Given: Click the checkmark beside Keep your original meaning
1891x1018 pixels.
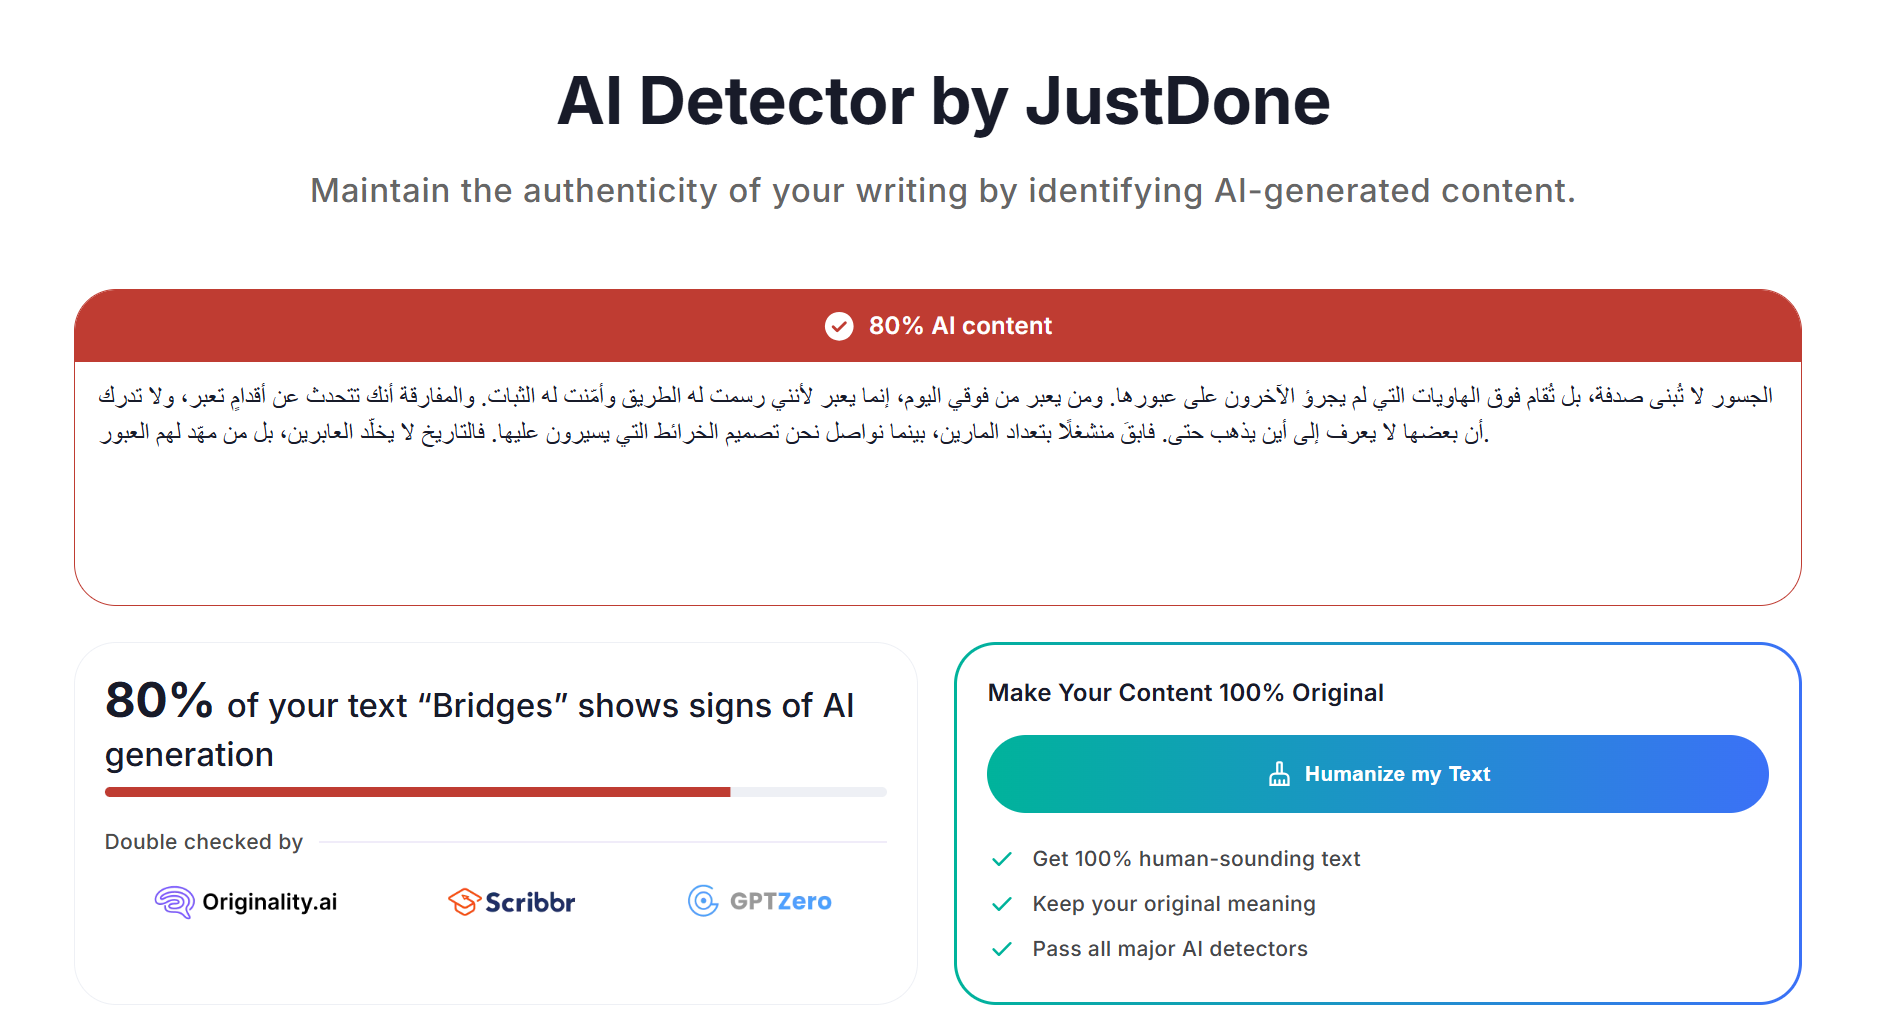Looking at the screenshot, I should (x=1001, y=904).
